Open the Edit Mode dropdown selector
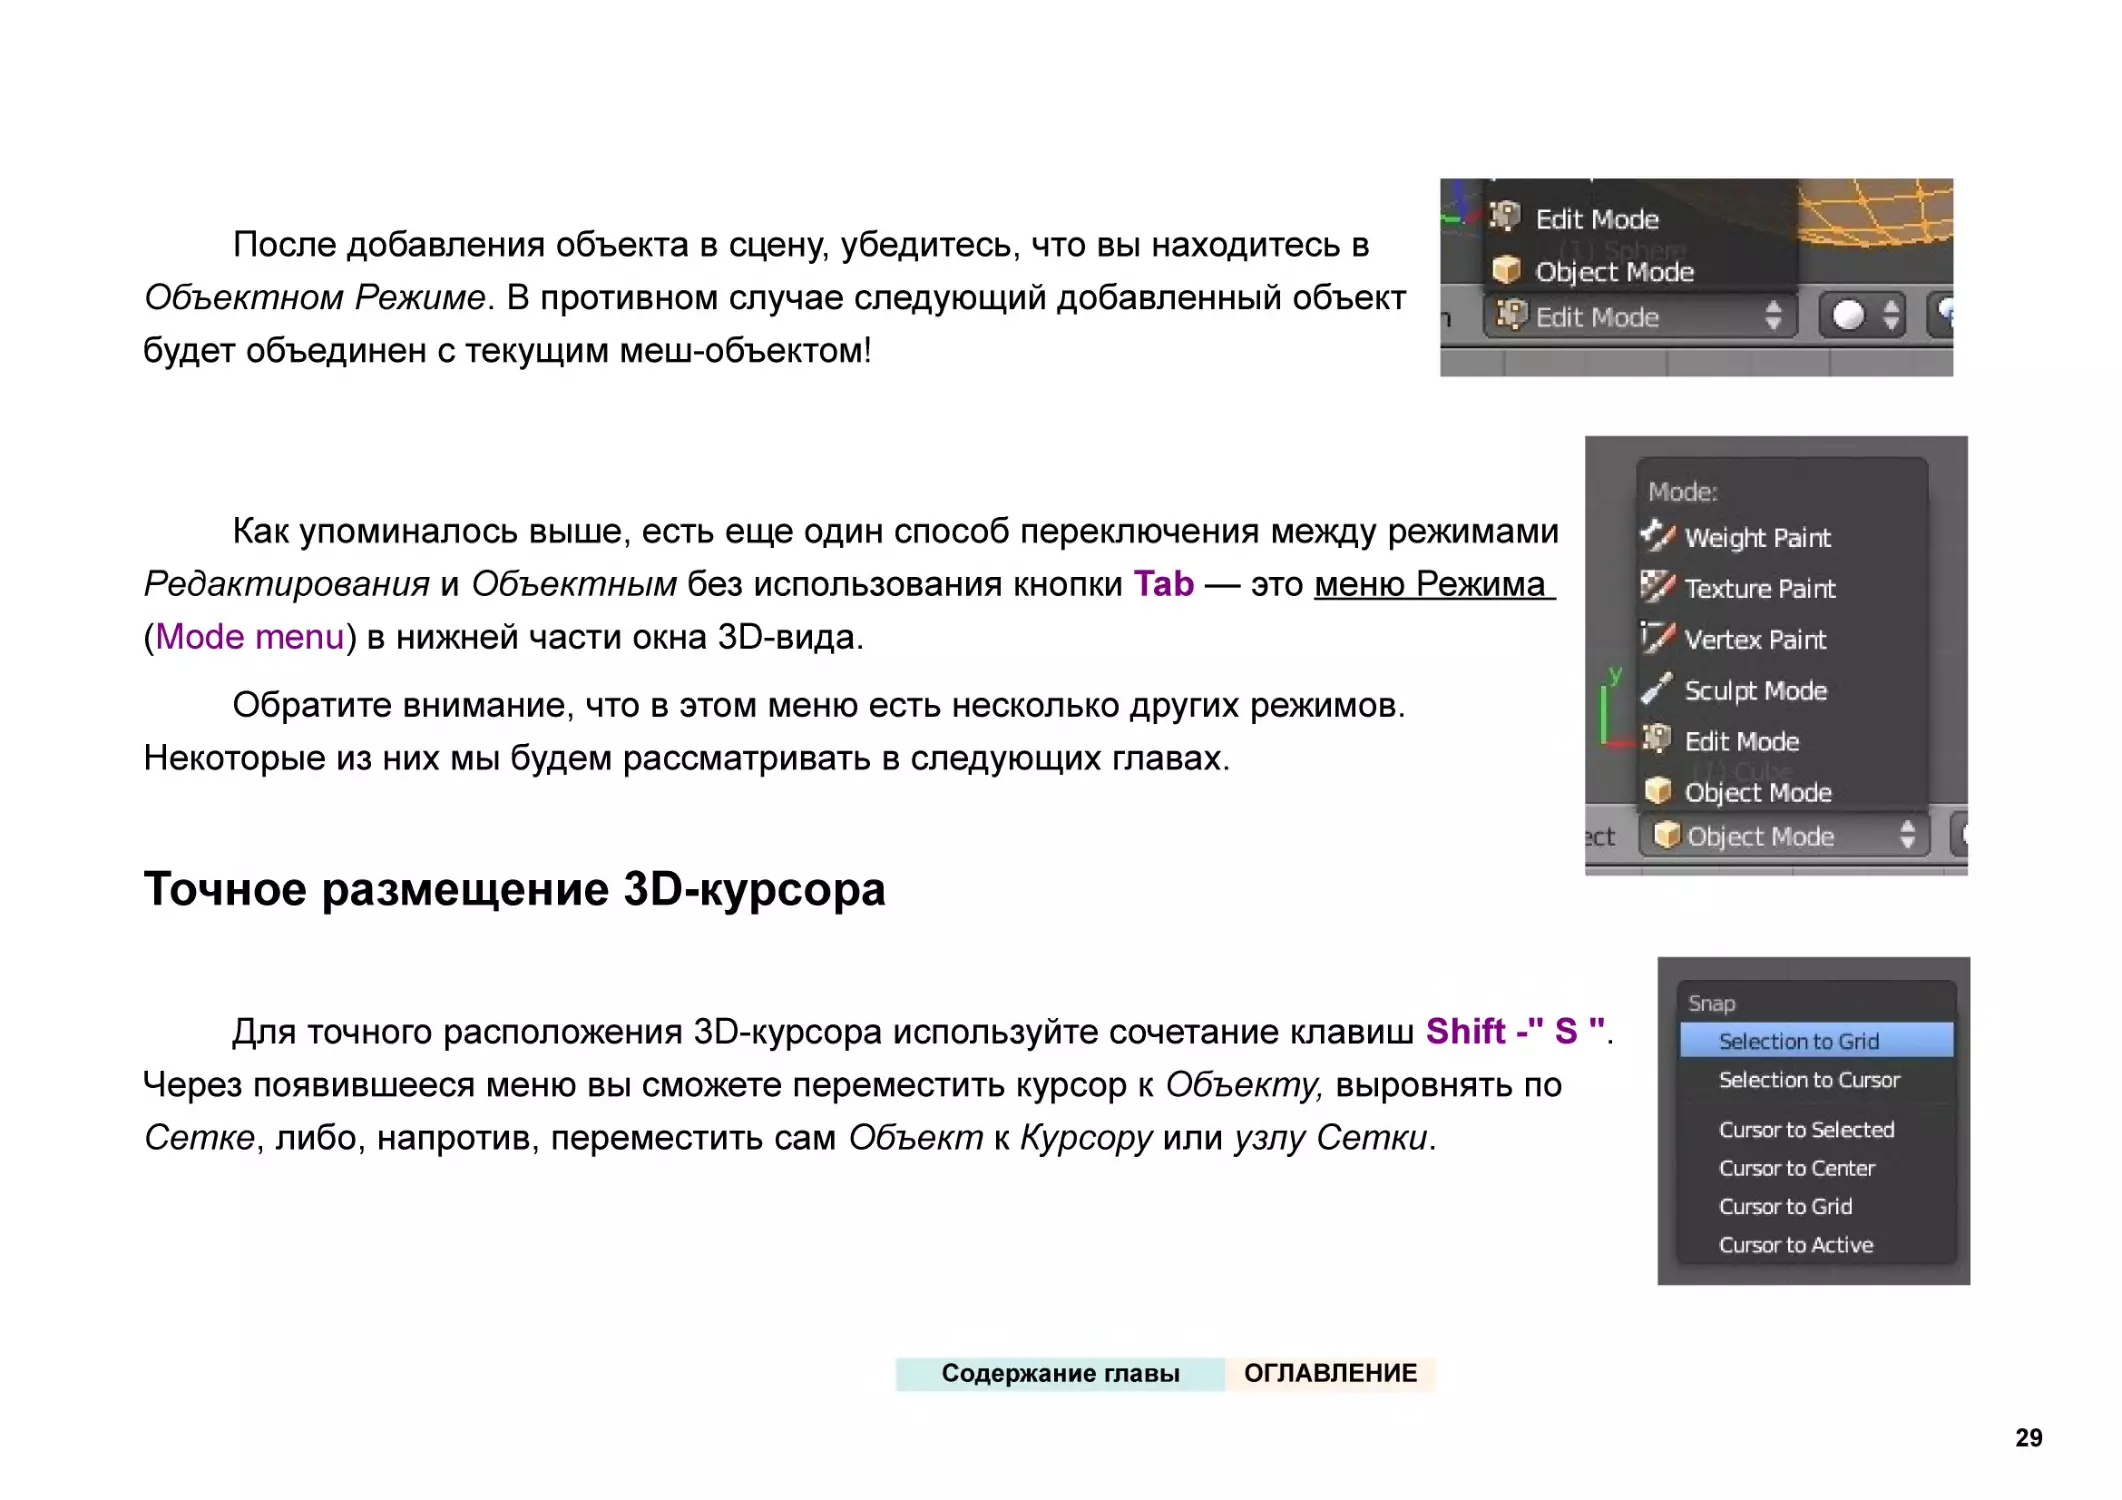Screen dimensions: 2122x1500 coord(1640,316)
